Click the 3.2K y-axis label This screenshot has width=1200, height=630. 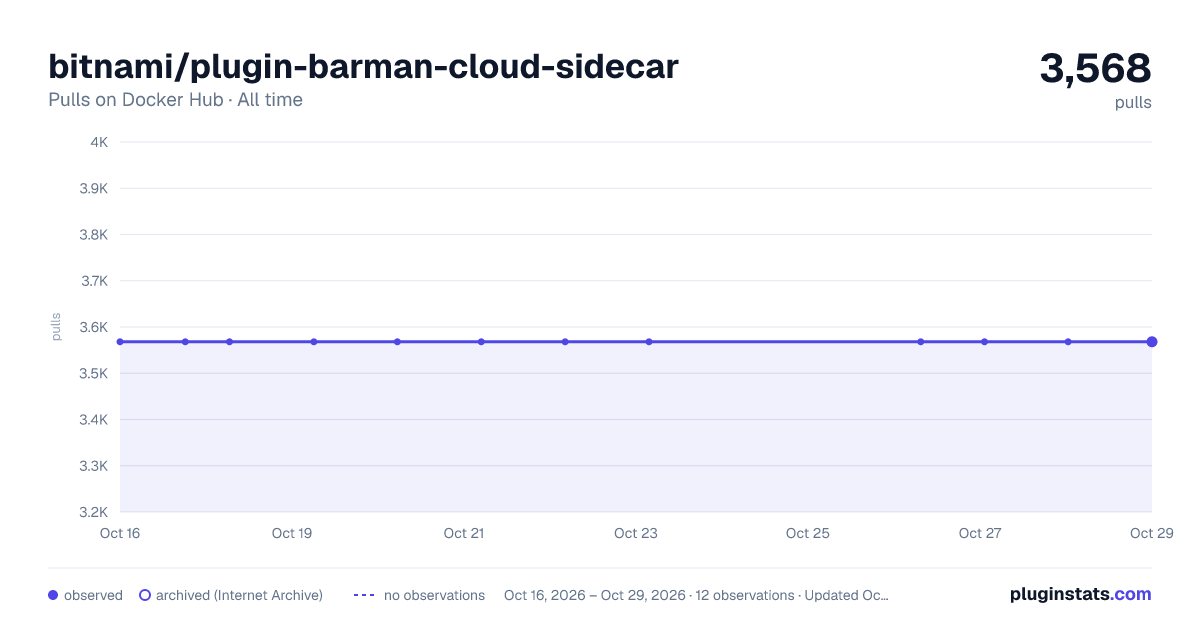point(94,512)
